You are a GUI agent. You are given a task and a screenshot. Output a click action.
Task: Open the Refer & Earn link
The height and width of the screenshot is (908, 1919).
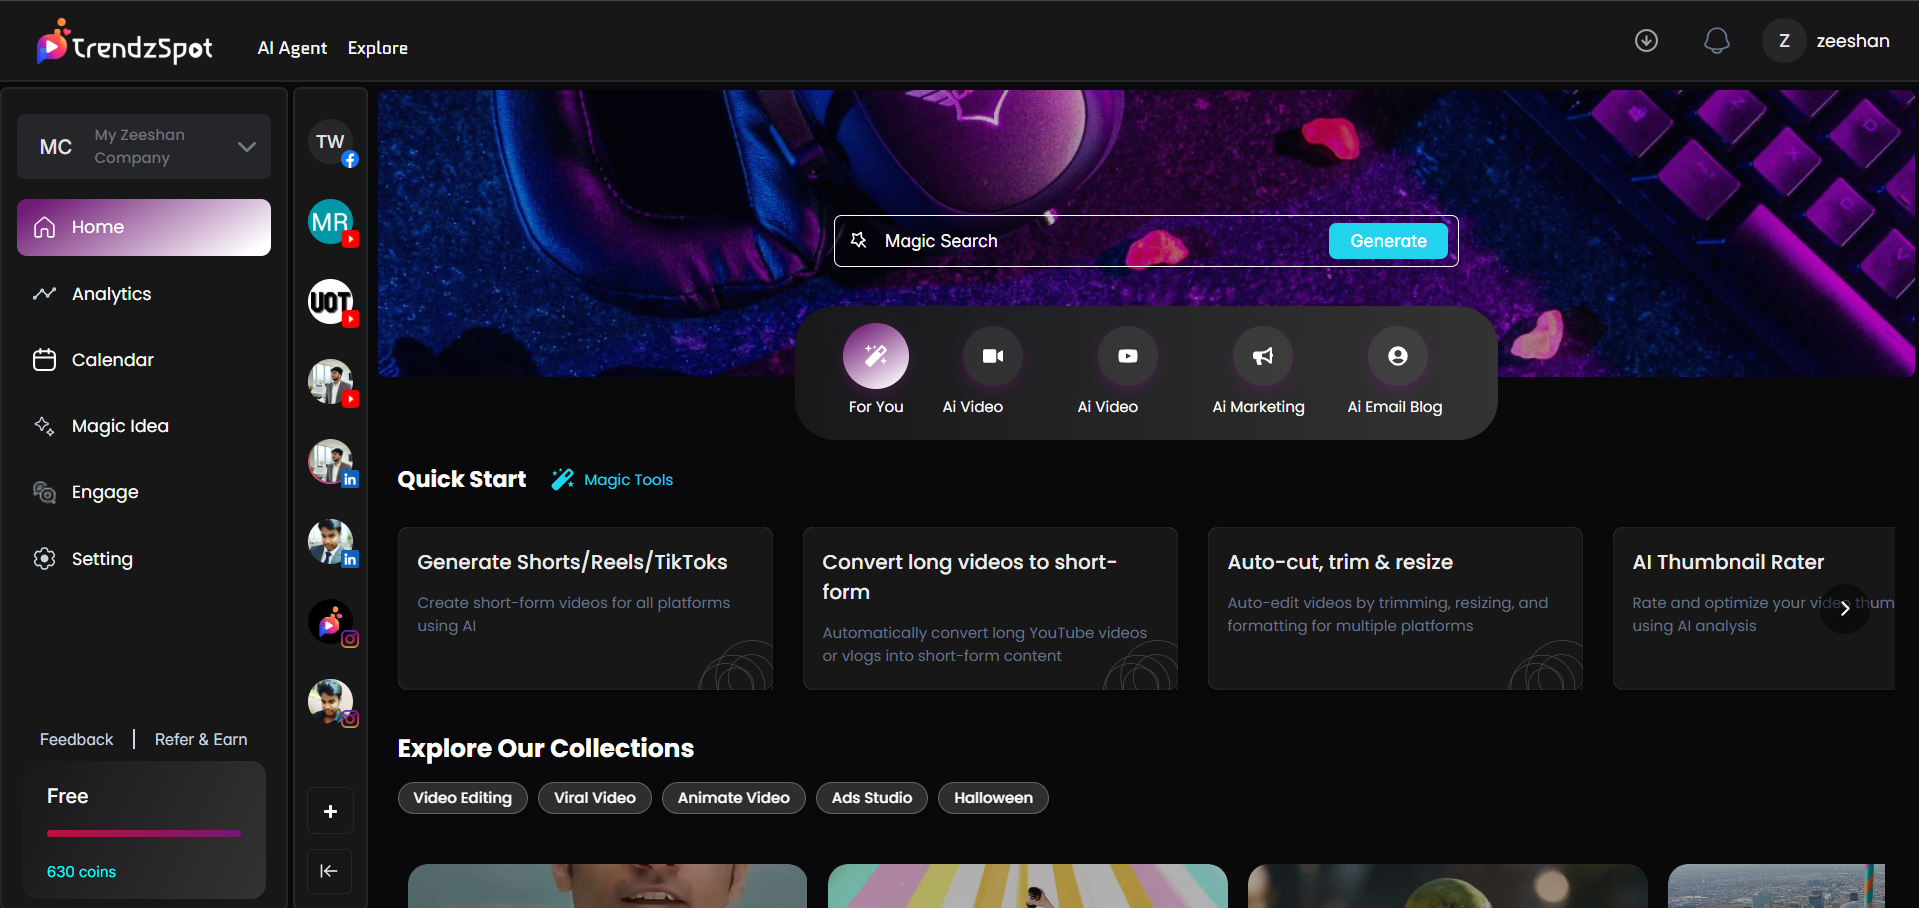coord(200,739)
